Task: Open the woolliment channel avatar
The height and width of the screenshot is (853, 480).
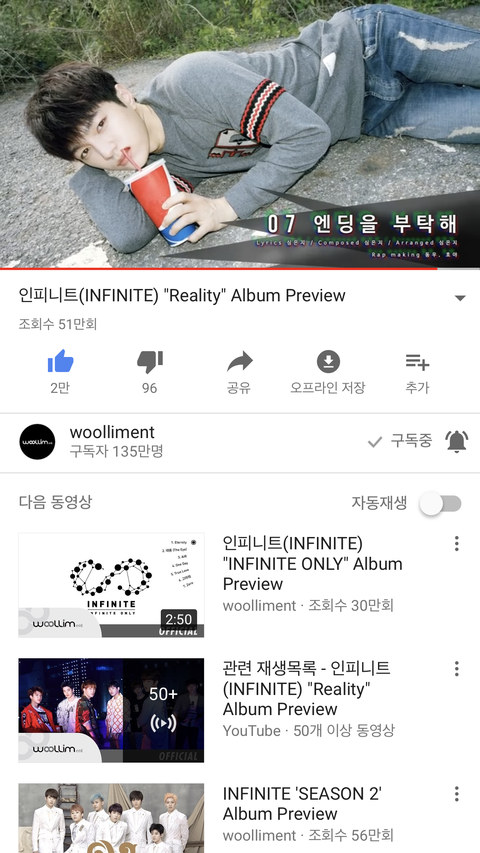Action: click(37, 442)
